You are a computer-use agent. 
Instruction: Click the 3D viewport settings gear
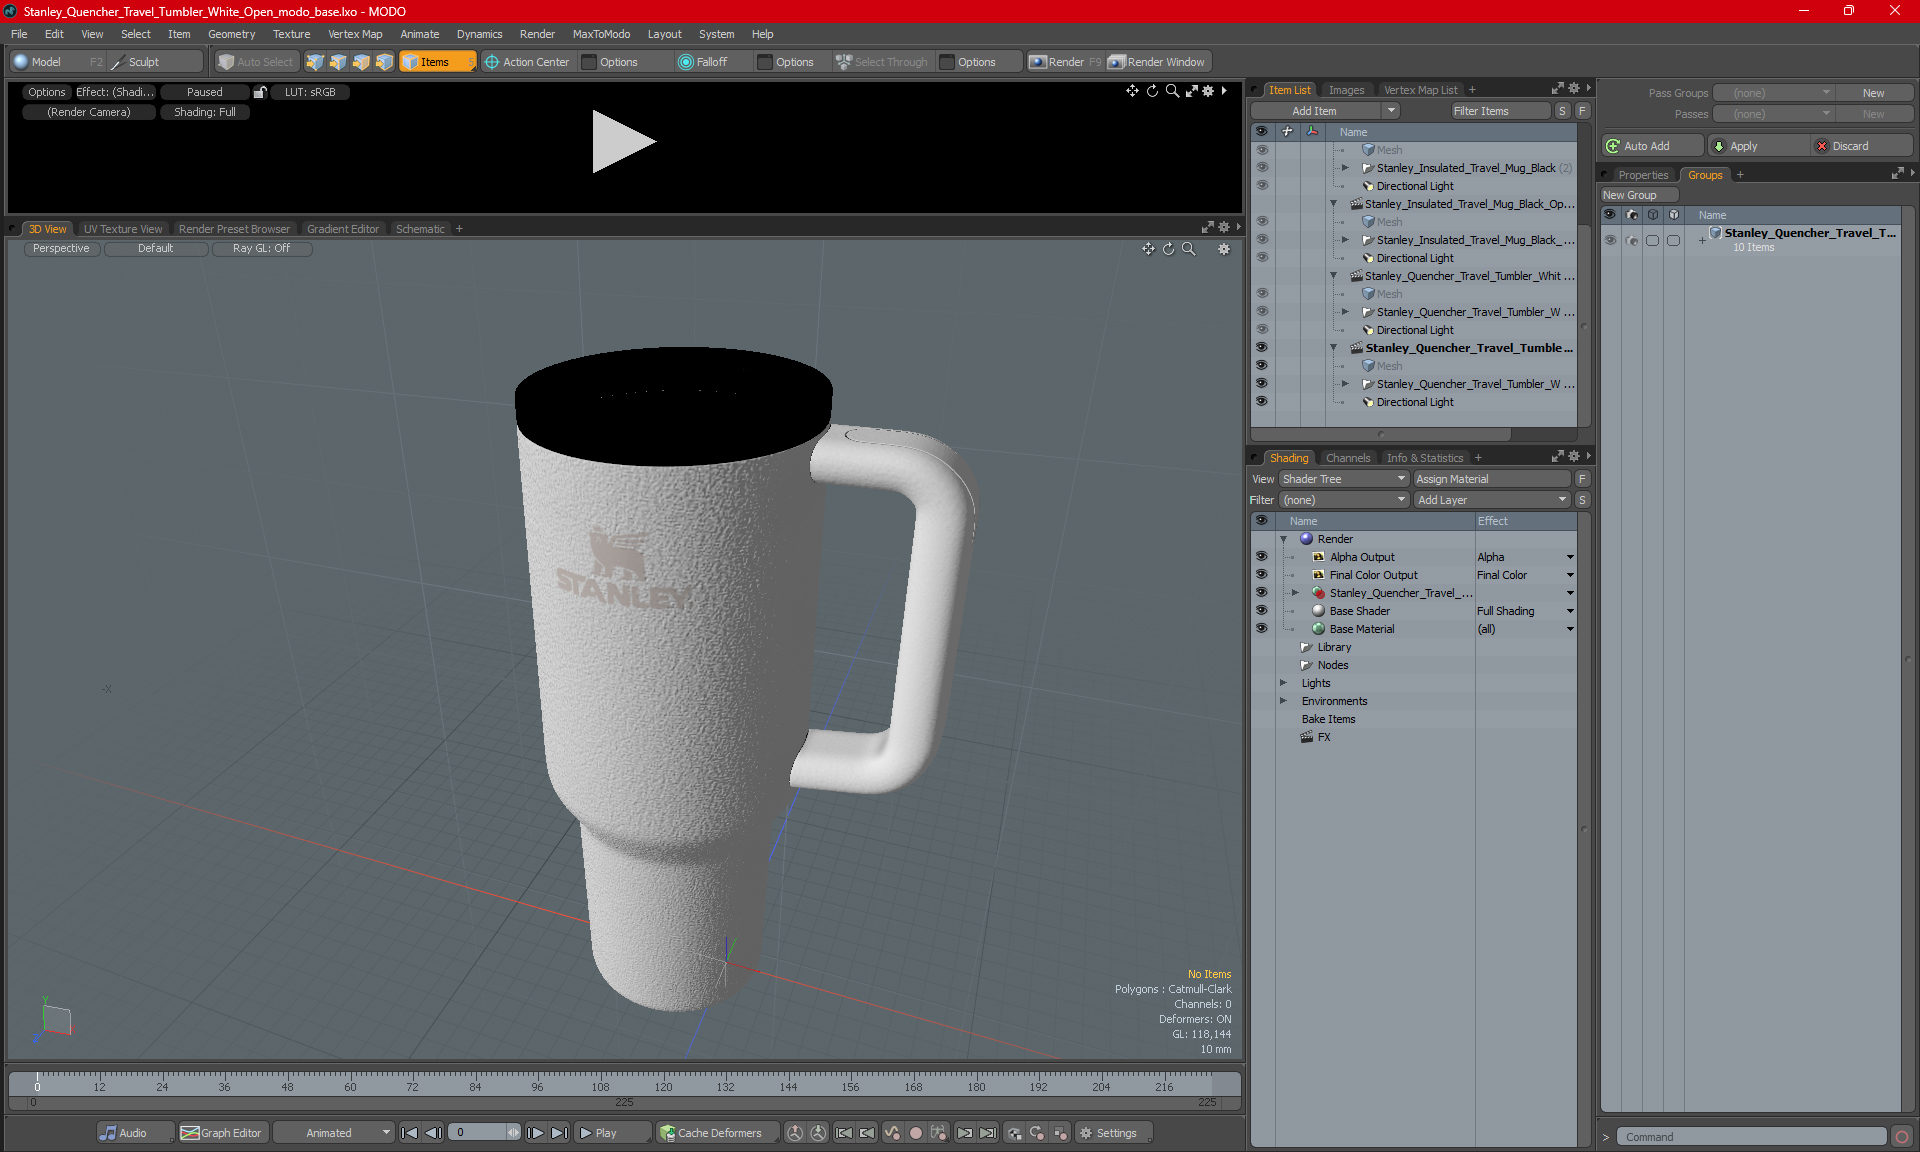1224,249
